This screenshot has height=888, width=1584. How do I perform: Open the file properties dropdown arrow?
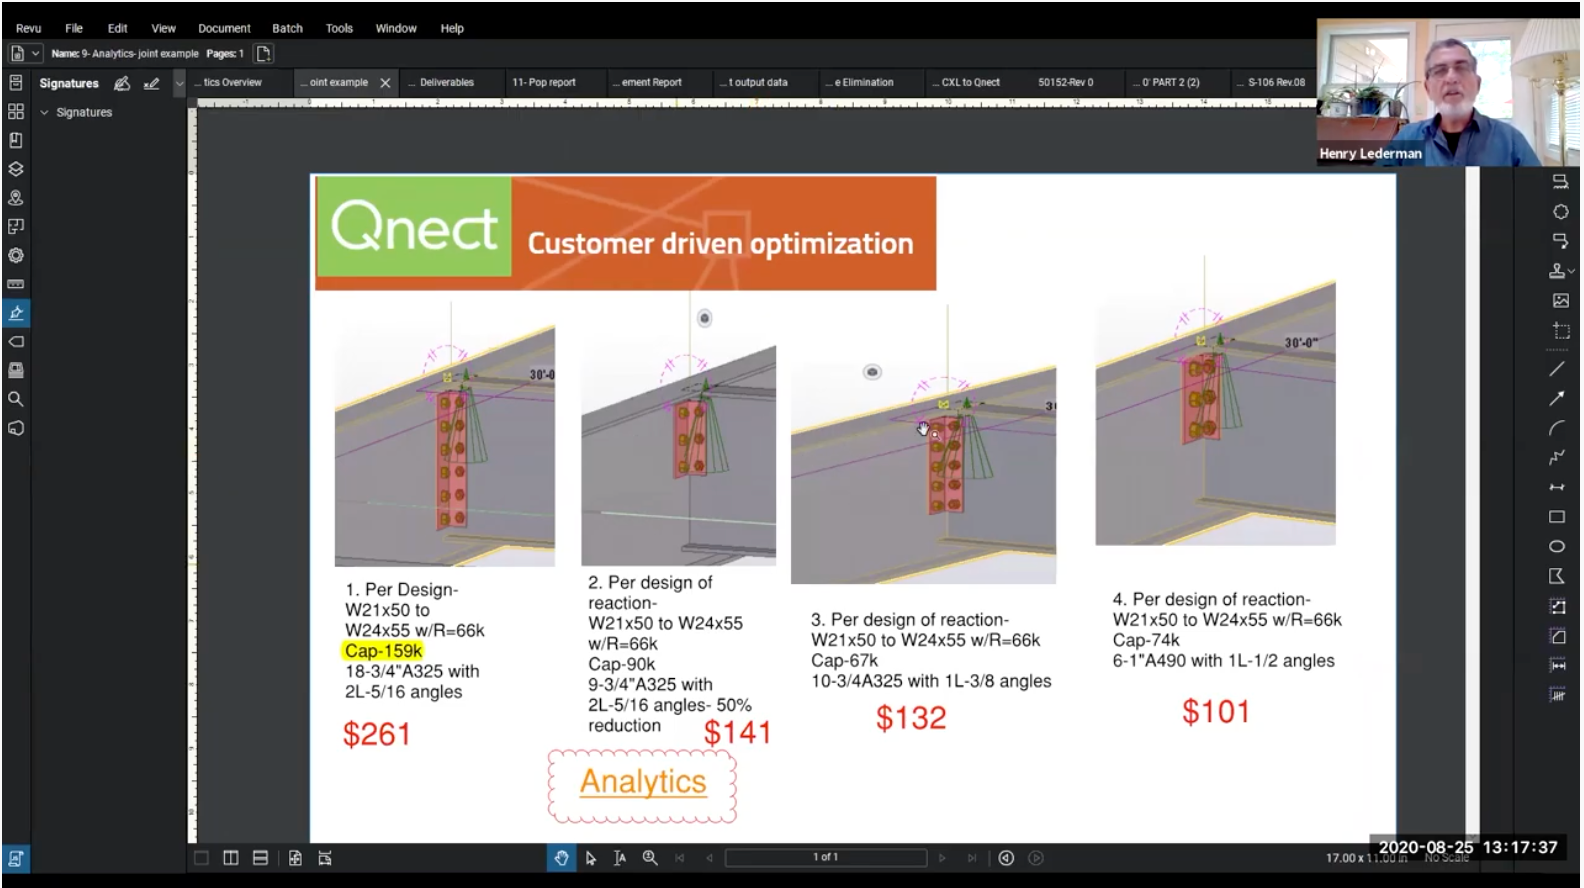[x=36, y=54]
